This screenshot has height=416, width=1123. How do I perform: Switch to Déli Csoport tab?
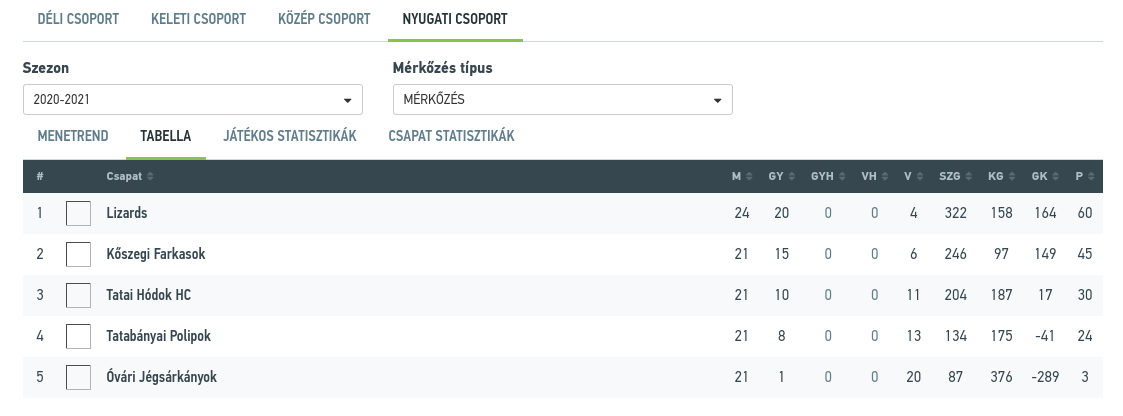pos(77,19)
